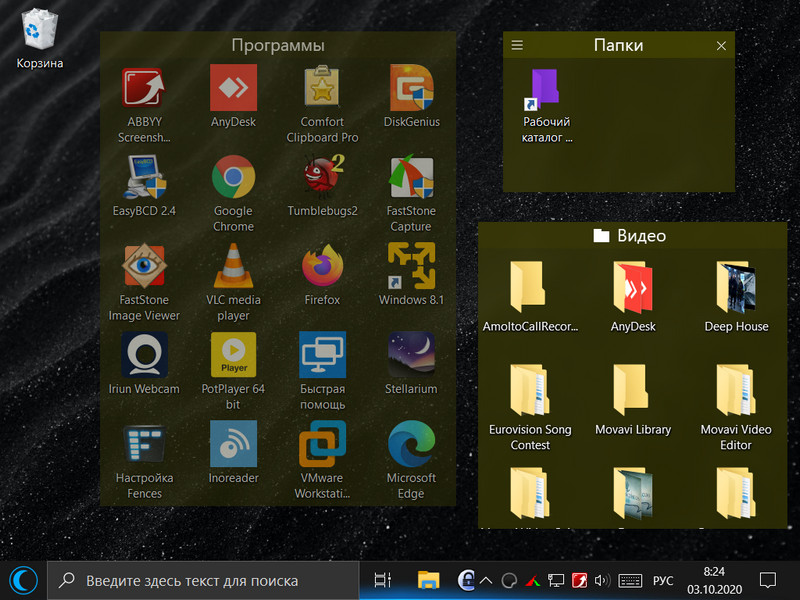This screenshot has width=800, height=600.
Task: Launch ABBYY Screenshot Reader
Action: (x=144, y=104)
